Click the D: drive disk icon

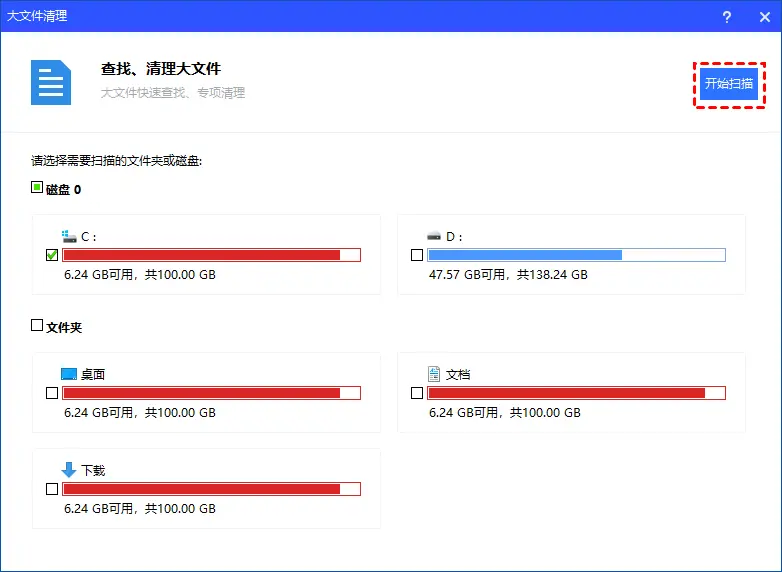tap(434, 236)
